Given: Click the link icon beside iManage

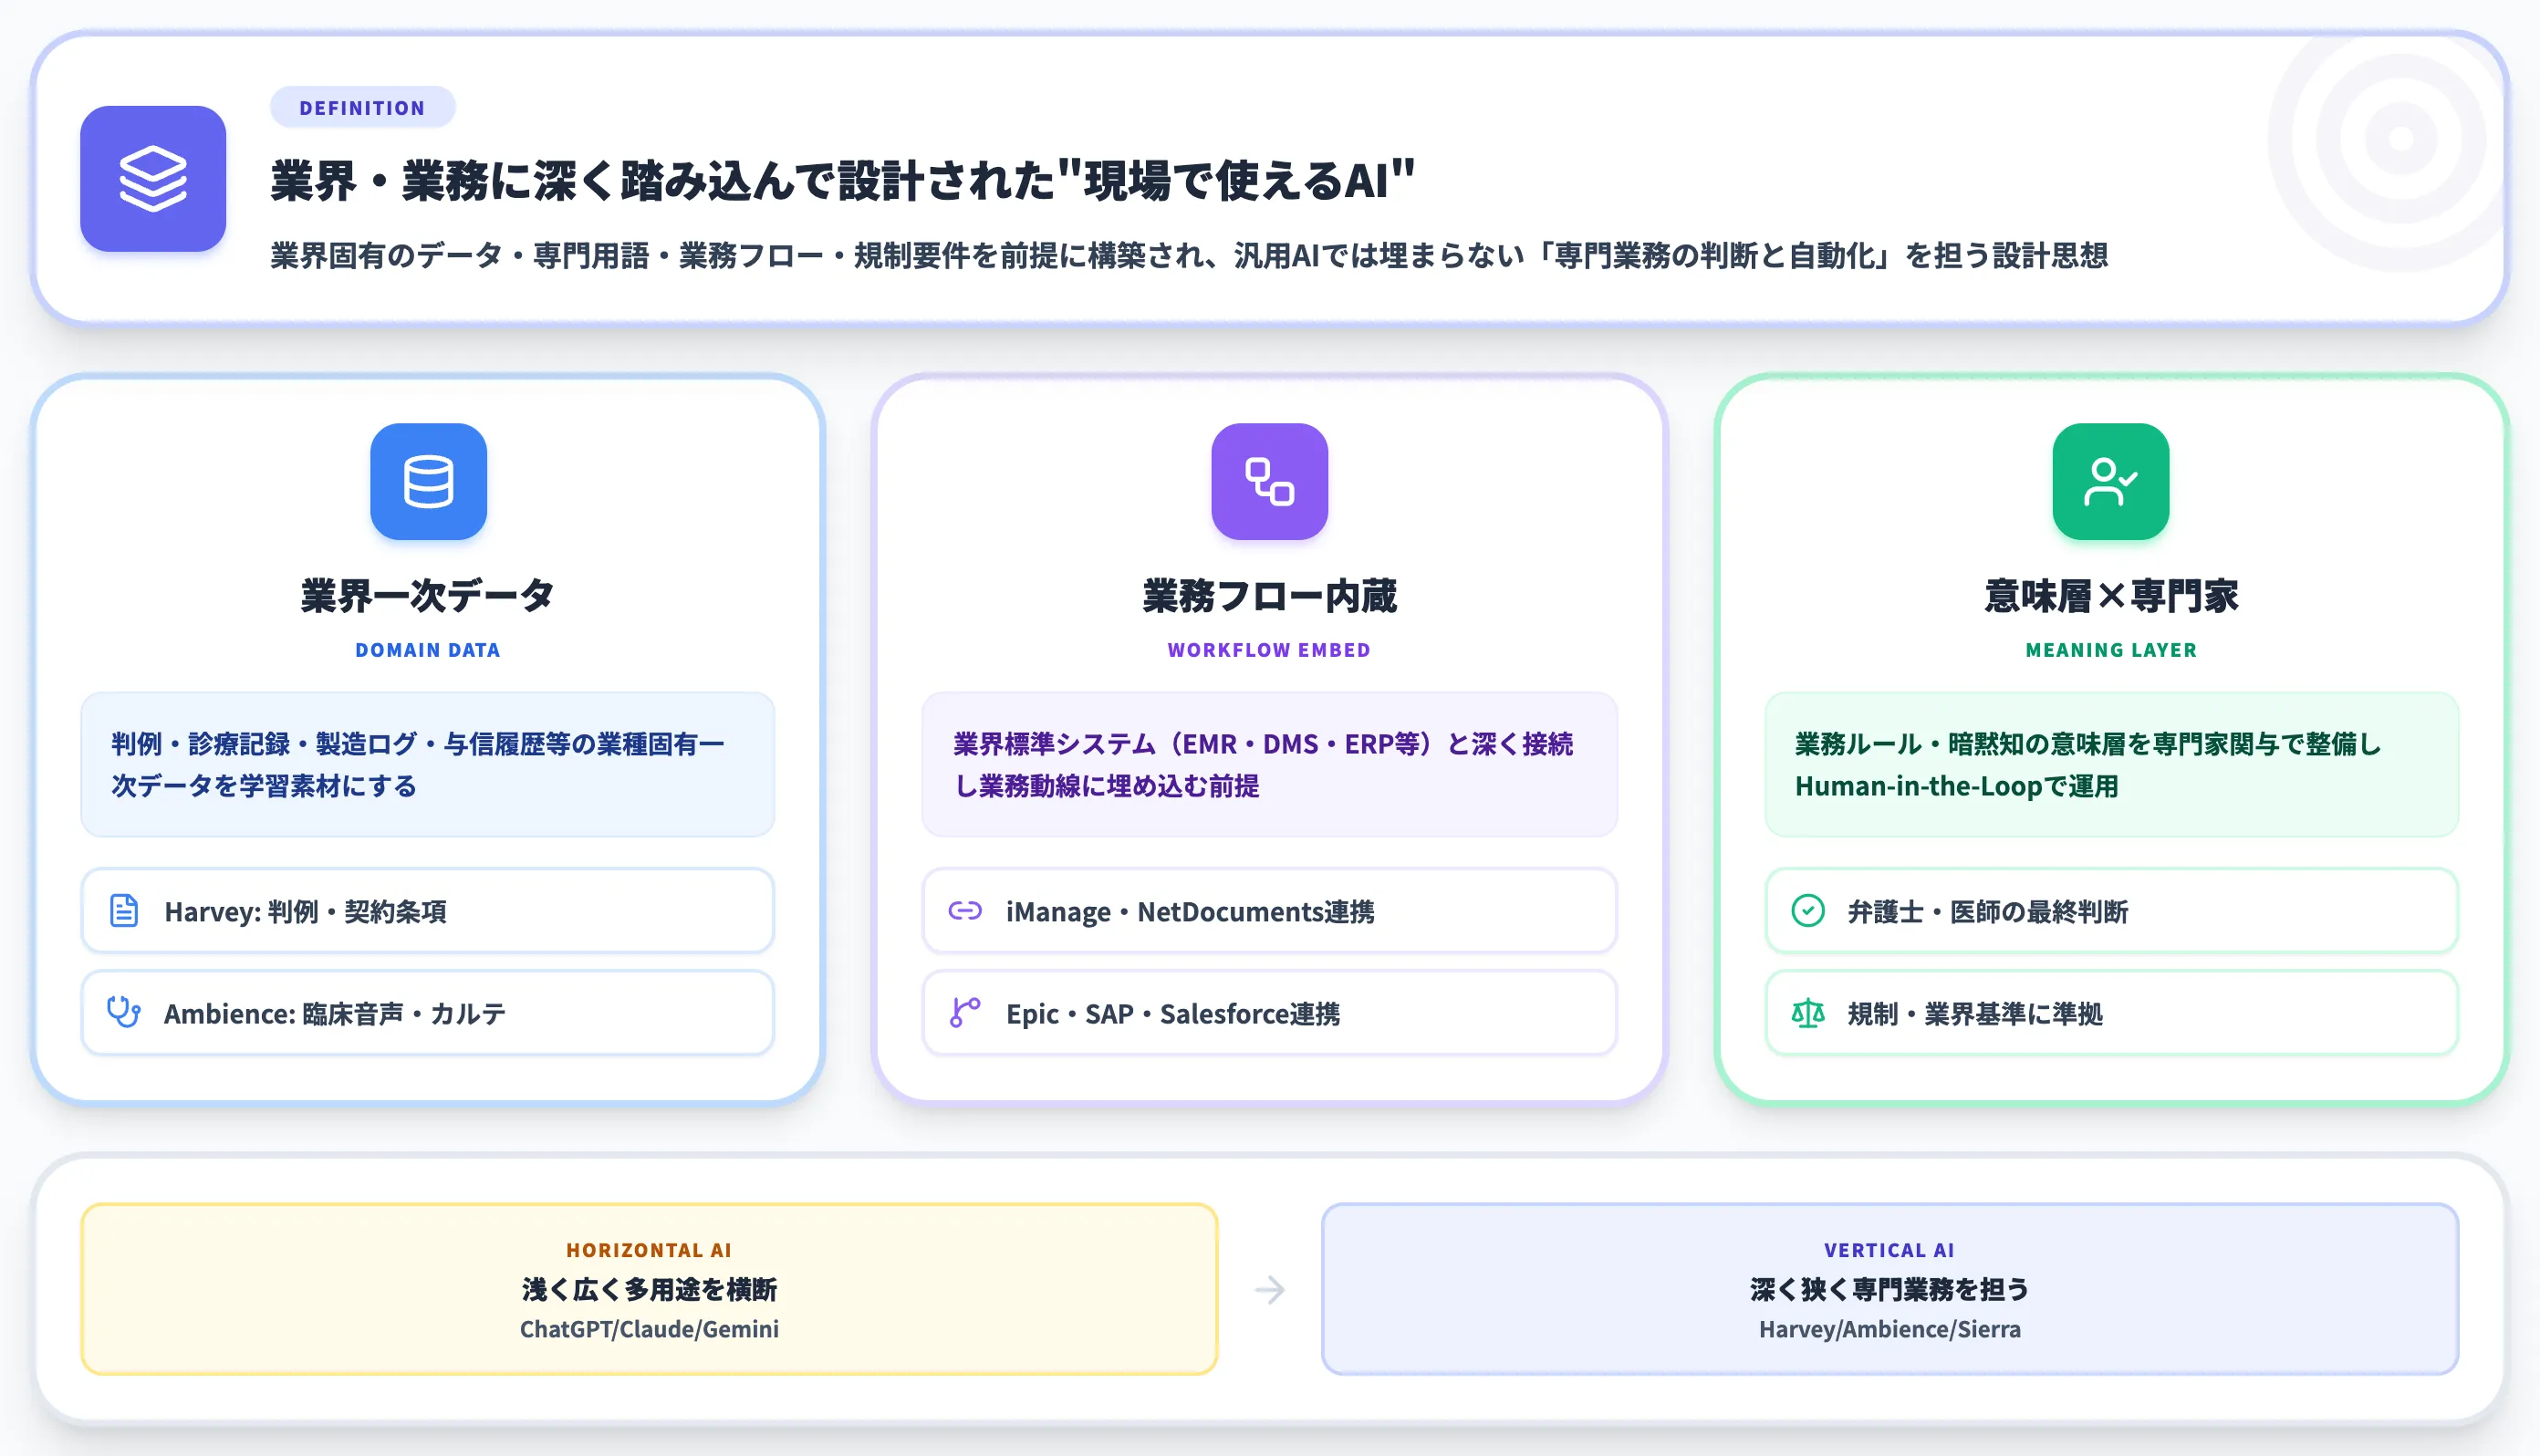Looking at the screenshot, I should (965, 911).
